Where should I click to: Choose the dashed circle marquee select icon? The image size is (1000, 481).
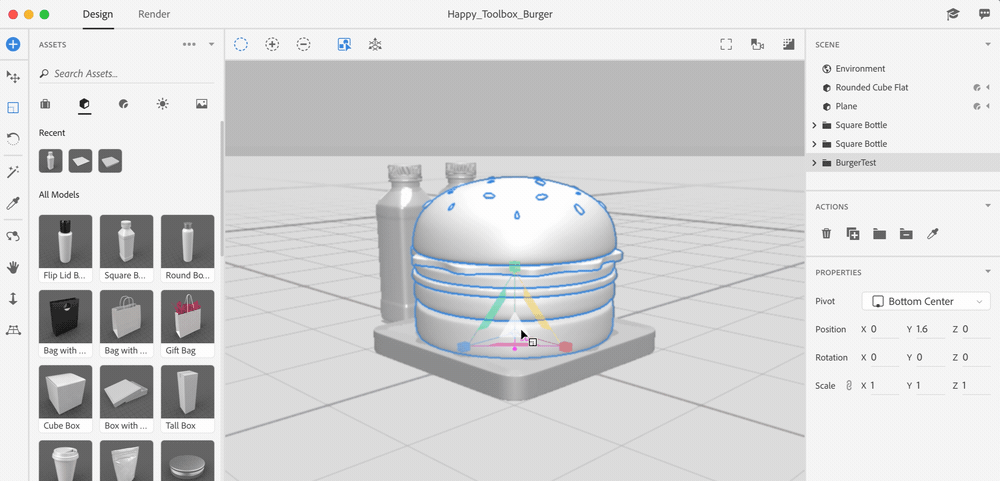coord(240,45)
